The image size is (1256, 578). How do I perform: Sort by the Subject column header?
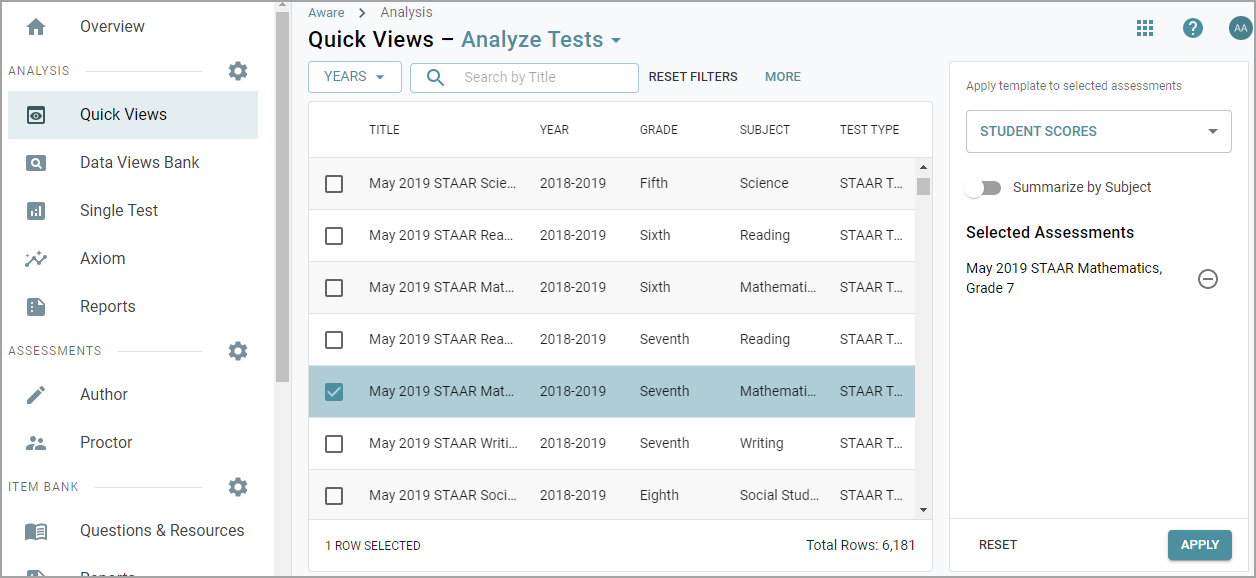[x=765, y=130]
